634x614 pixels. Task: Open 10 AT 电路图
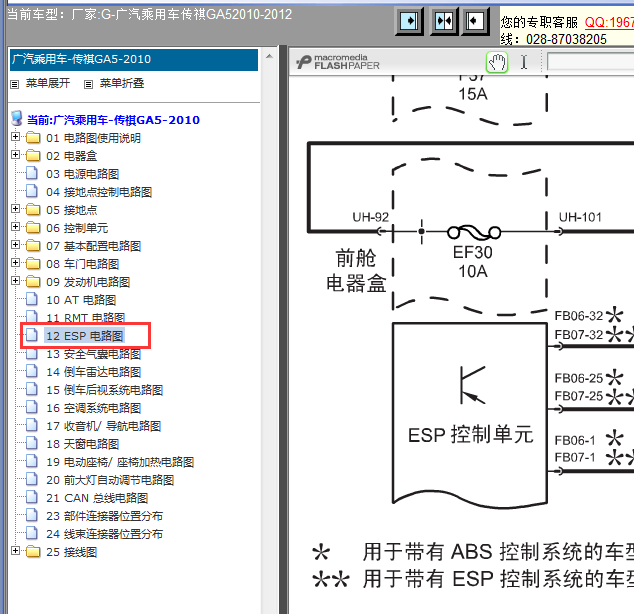(81, 300)
